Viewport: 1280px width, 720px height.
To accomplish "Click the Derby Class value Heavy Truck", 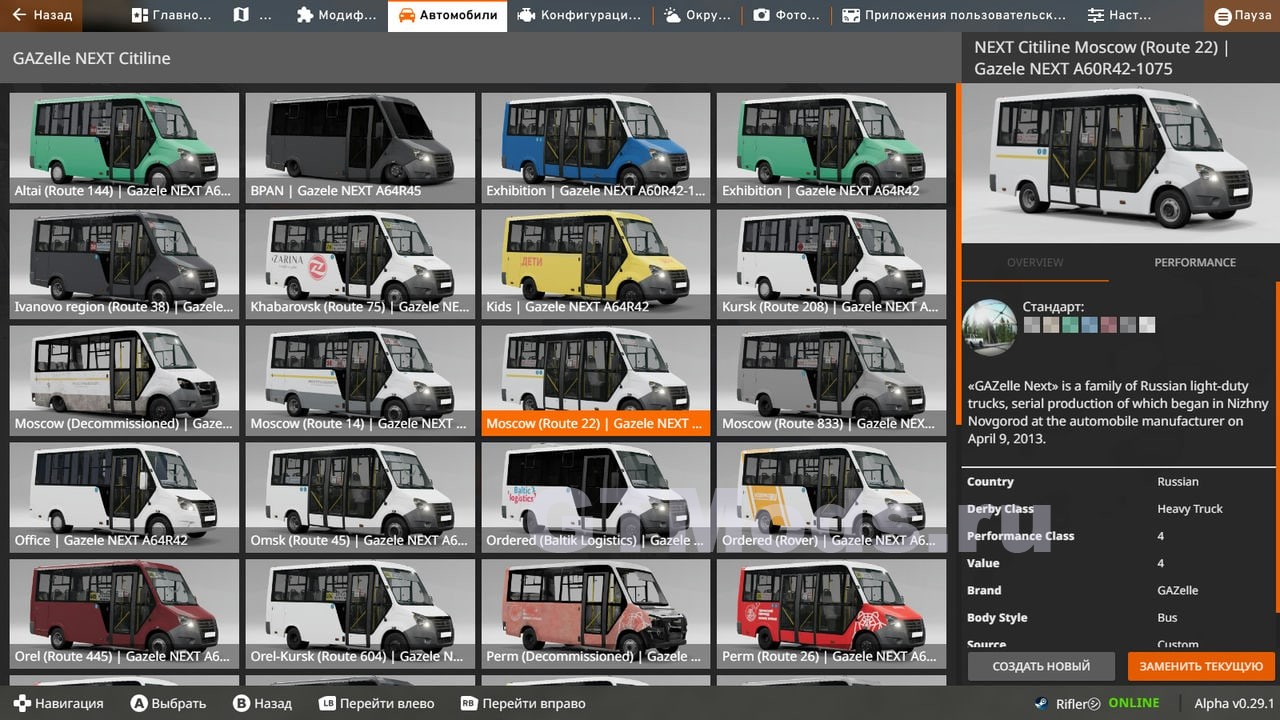I will pyautogui.click(x=1190, y=508).
